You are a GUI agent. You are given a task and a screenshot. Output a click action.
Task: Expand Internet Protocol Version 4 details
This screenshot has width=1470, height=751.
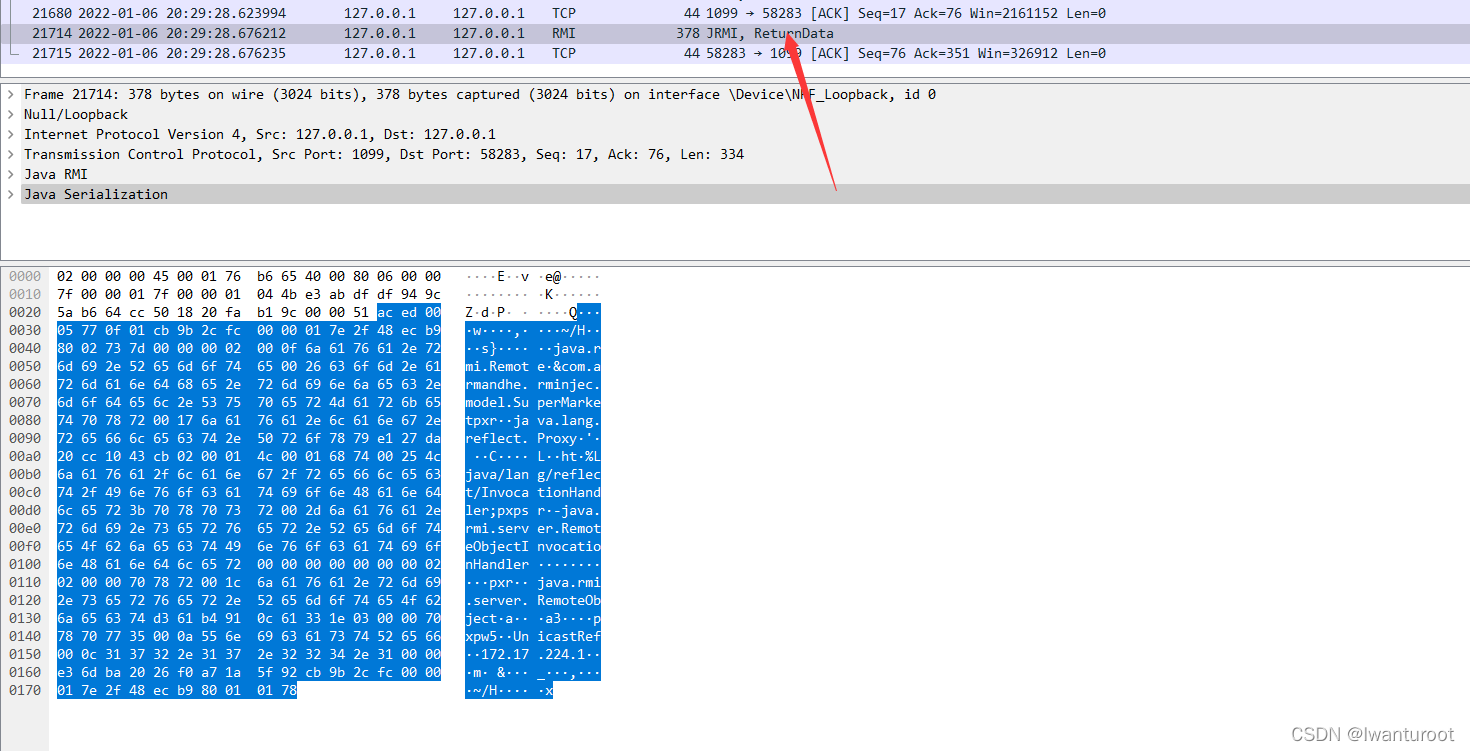(11, 135)
